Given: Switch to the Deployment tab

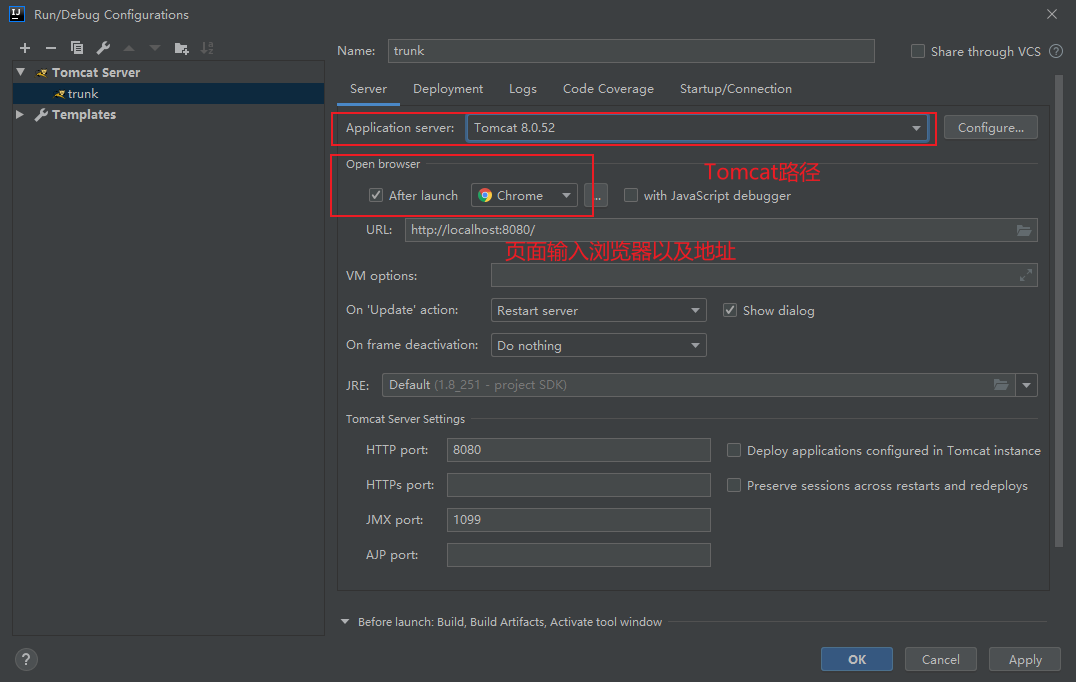Looking at the screenshot, I should tap(448, 89).
